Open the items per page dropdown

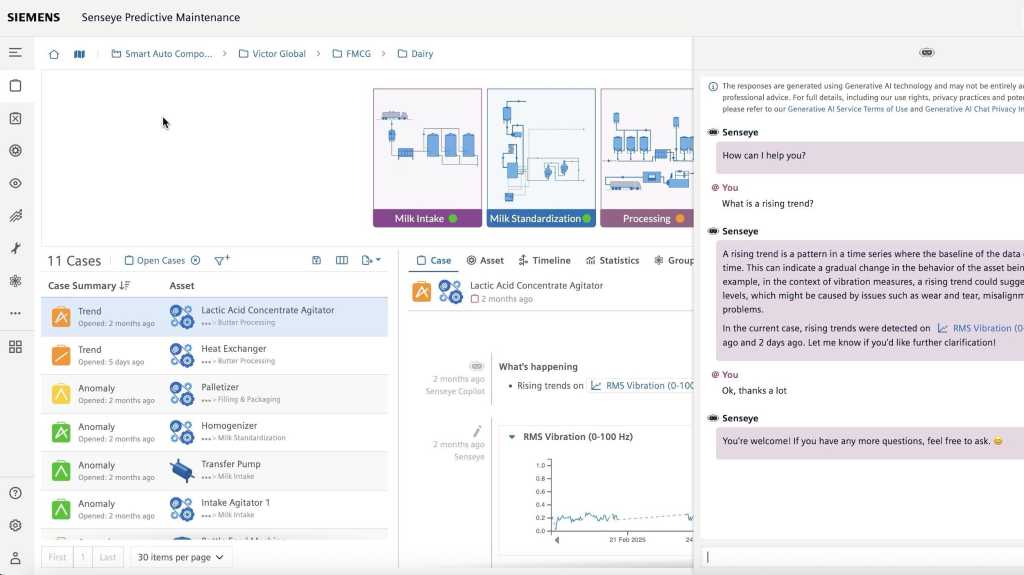coord(180,557)
